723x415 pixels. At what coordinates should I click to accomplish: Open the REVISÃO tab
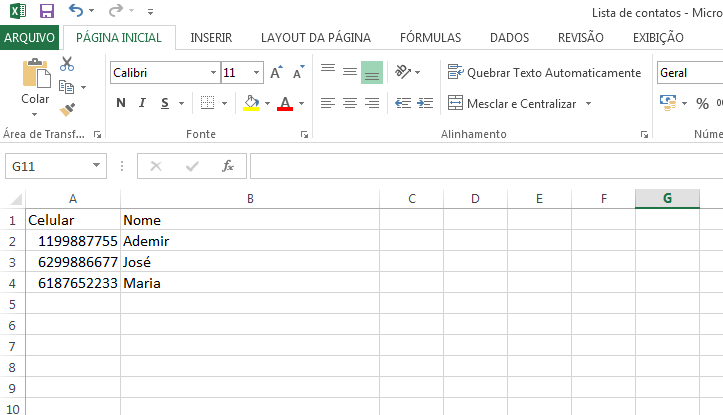(x=581, y=38)
